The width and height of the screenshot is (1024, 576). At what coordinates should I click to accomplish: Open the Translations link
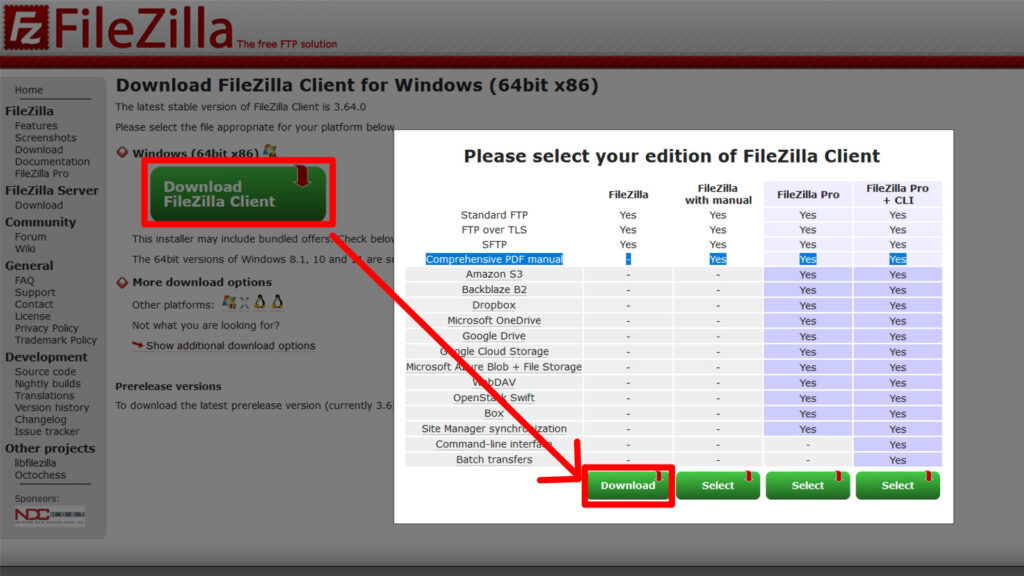pyautogui.click(x=44, y=396)
